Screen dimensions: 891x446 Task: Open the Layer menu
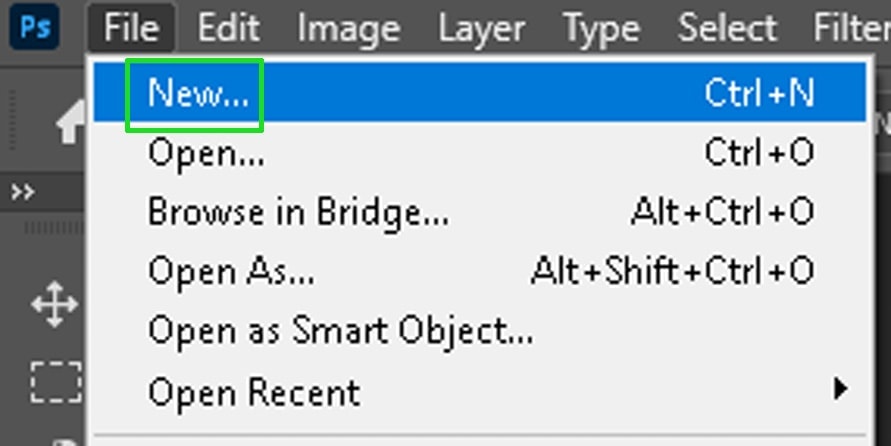(x=481, y=27)
